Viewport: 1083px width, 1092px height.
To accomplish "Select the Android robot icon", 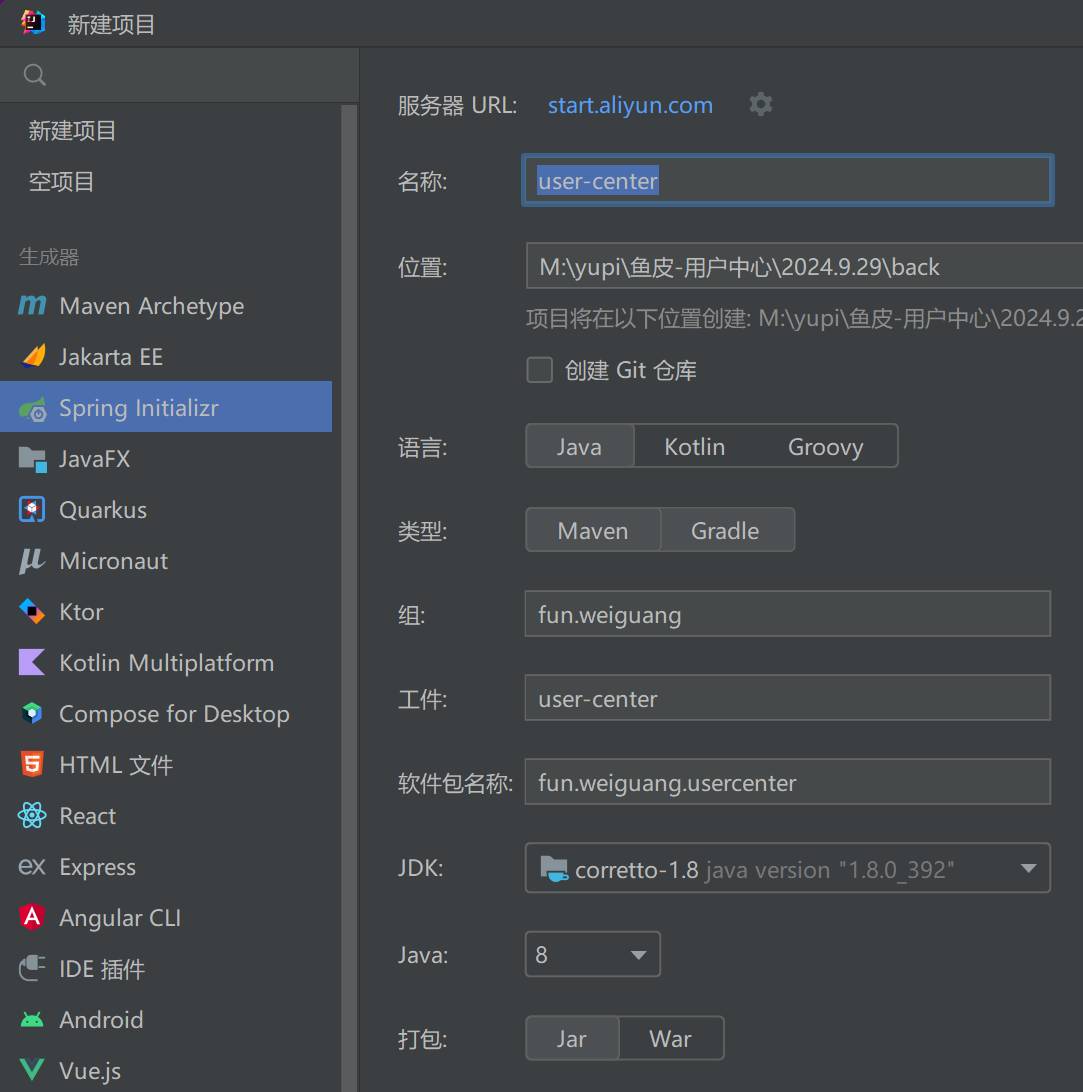I will [32, 1020].
